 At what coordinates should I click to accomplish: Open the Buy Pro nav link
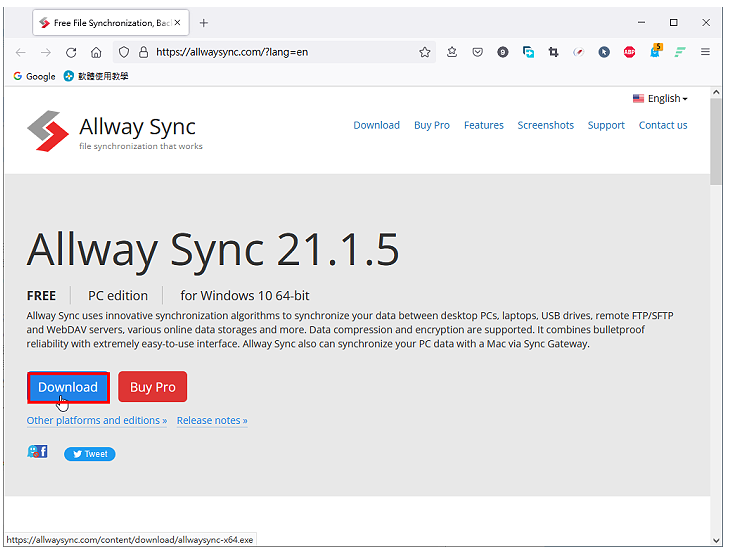[x=432, y=126]
